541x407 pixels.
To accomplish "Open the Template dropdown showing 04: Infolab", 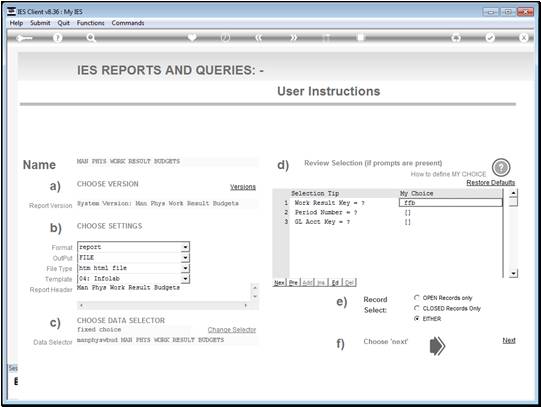I will tap(185, 278).
